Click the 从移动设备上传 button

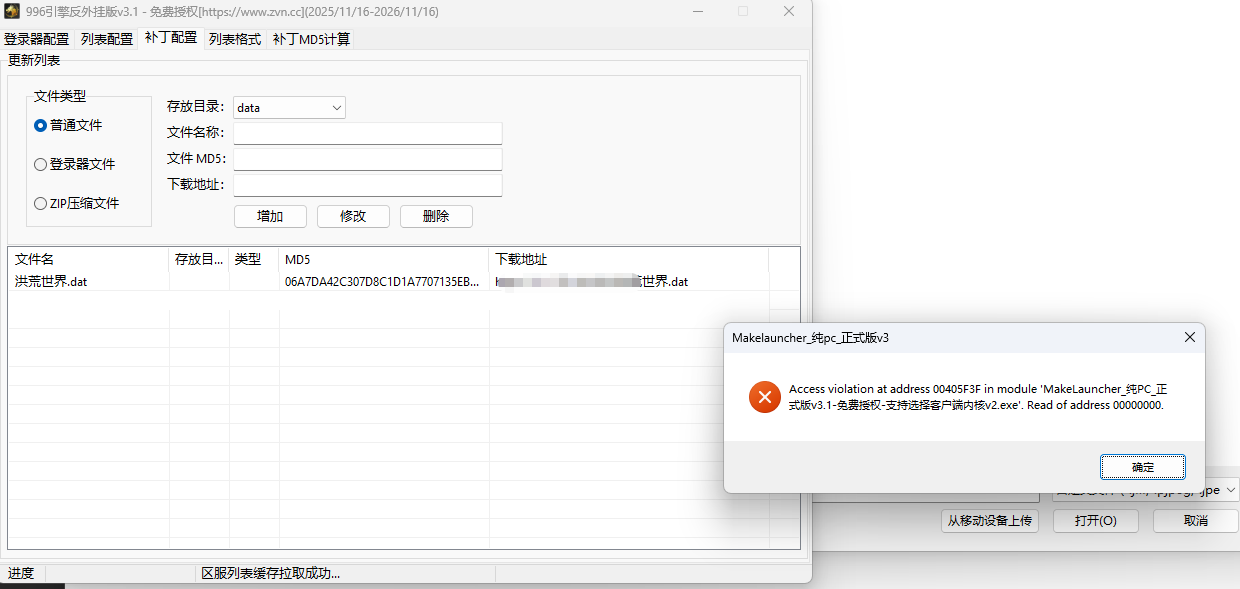(x=990, y=521)
